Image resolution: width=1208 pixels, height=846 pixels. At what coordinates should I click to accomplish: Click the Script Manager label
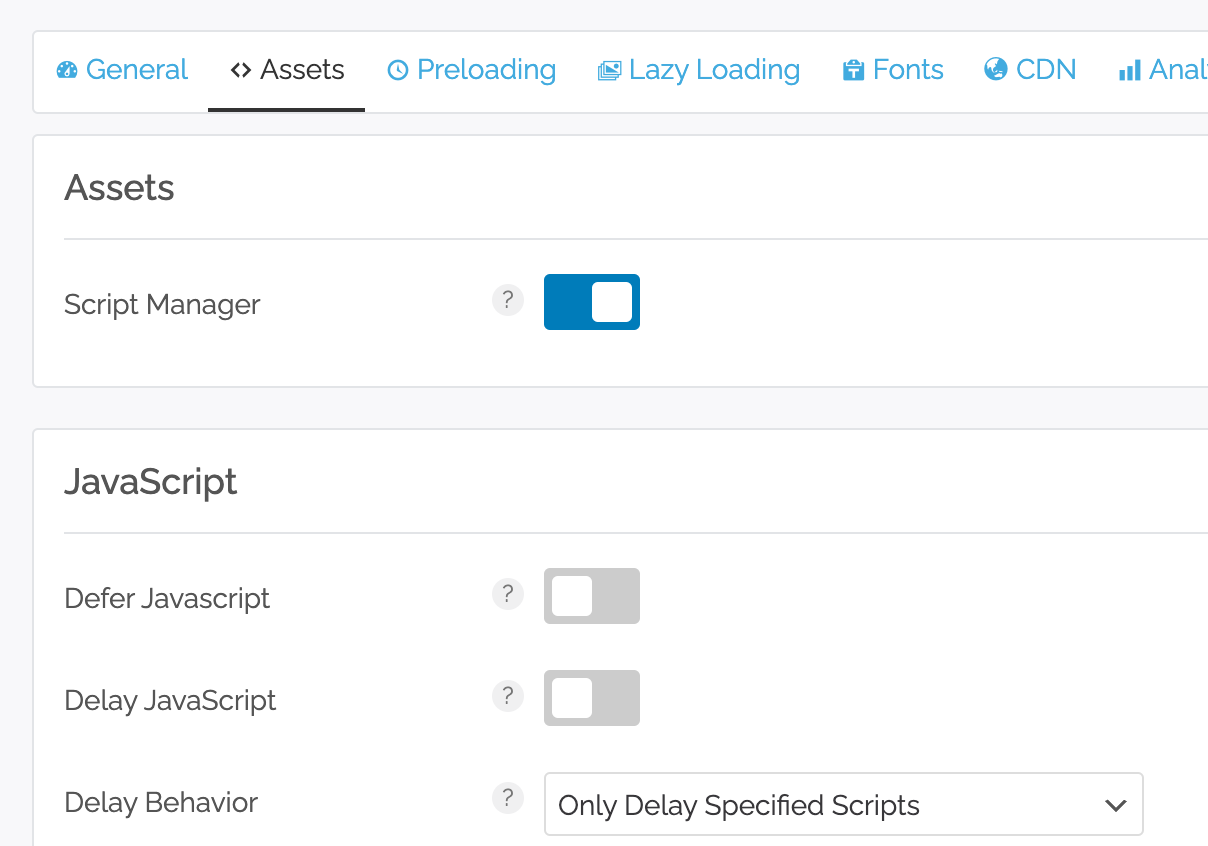pyautogui.click(x=162, y=304)
